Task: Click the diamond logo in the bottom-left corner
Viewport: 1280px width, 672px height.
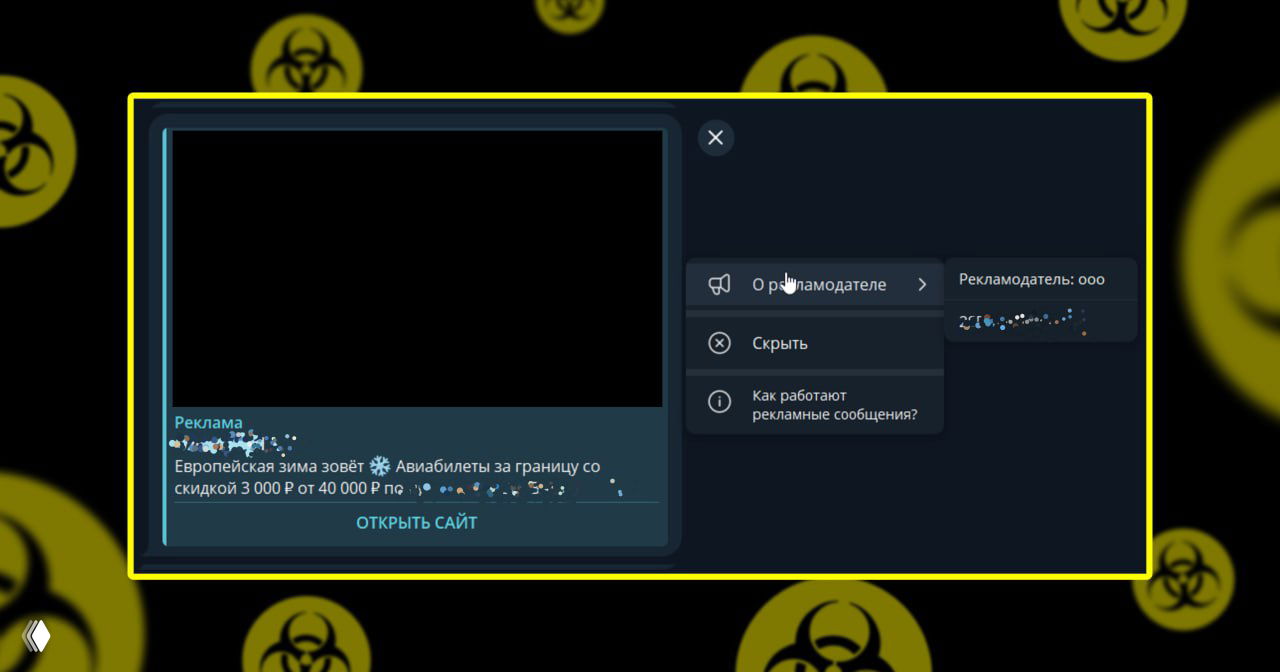Action: click(38, 634)
